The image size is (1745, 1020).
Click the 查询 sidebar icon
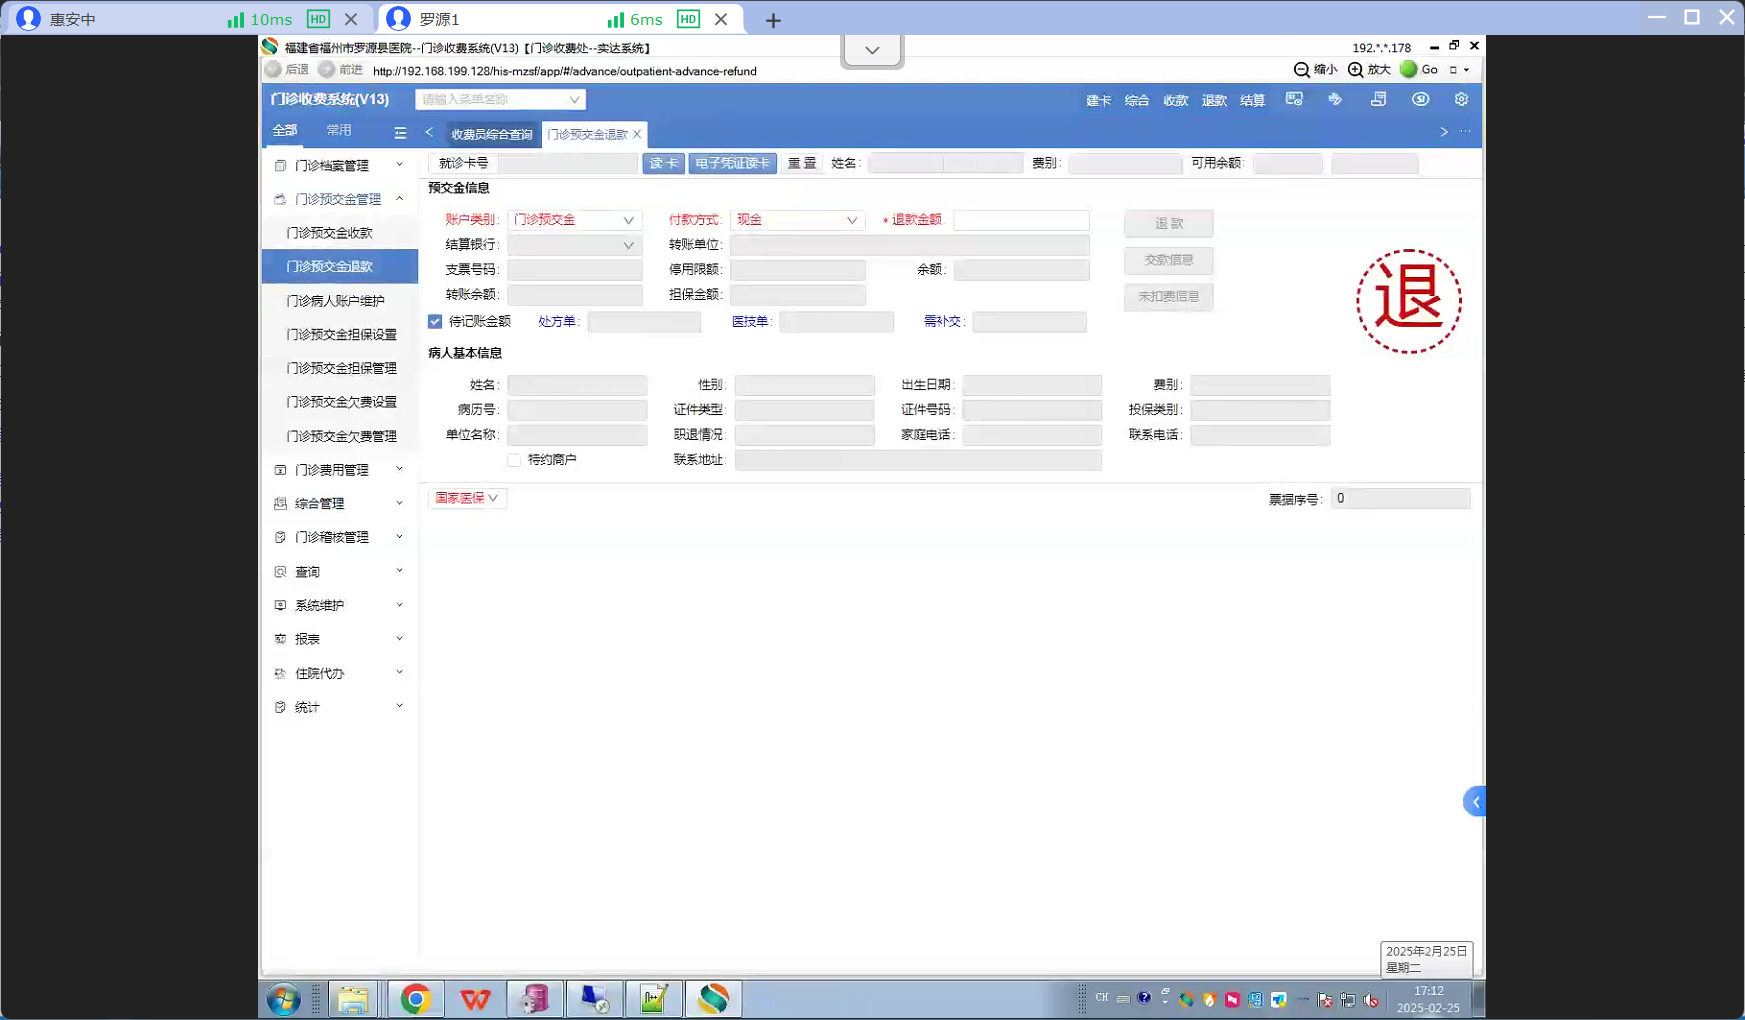(280, 572)
